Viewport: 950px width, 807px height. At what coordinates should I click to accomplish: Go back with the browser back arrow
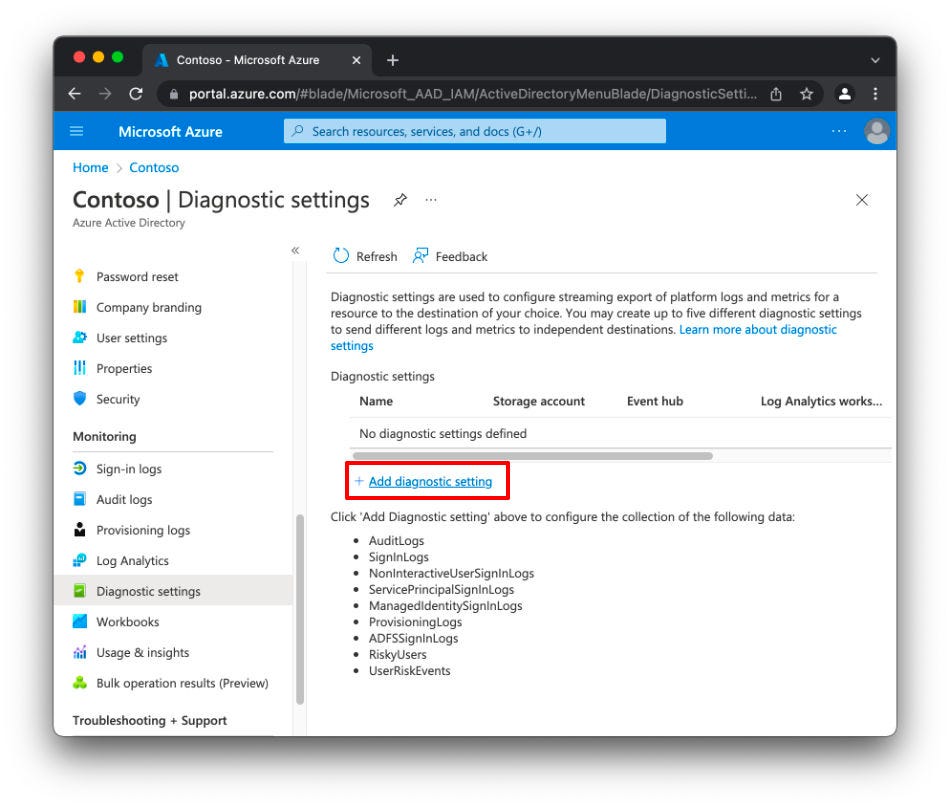click(75, 94)
